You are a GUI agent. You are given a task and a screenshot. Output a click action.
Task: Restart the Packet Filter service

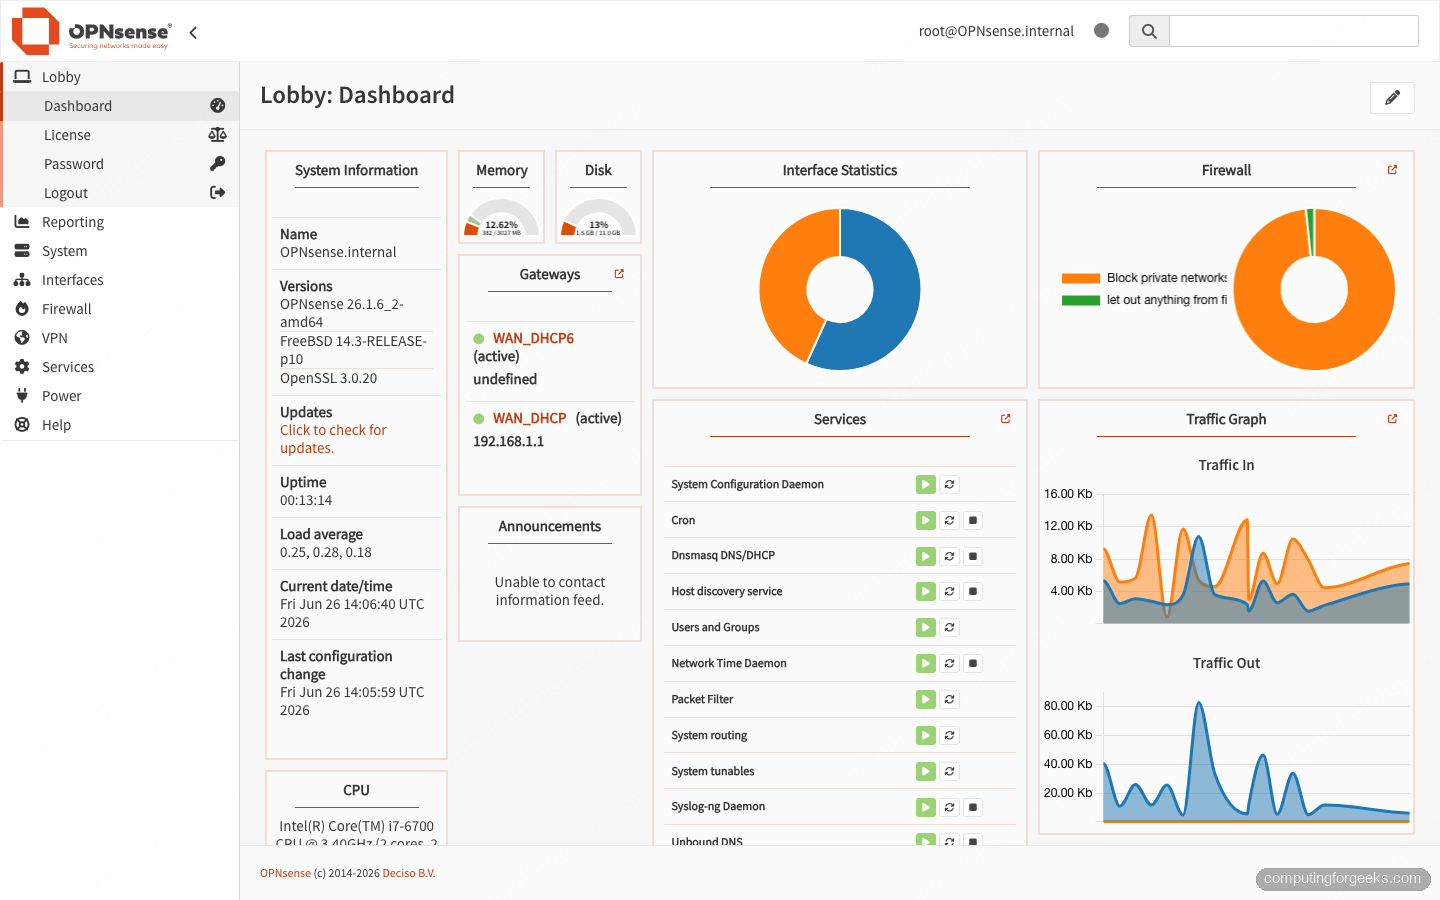click(x=950, y=699)
